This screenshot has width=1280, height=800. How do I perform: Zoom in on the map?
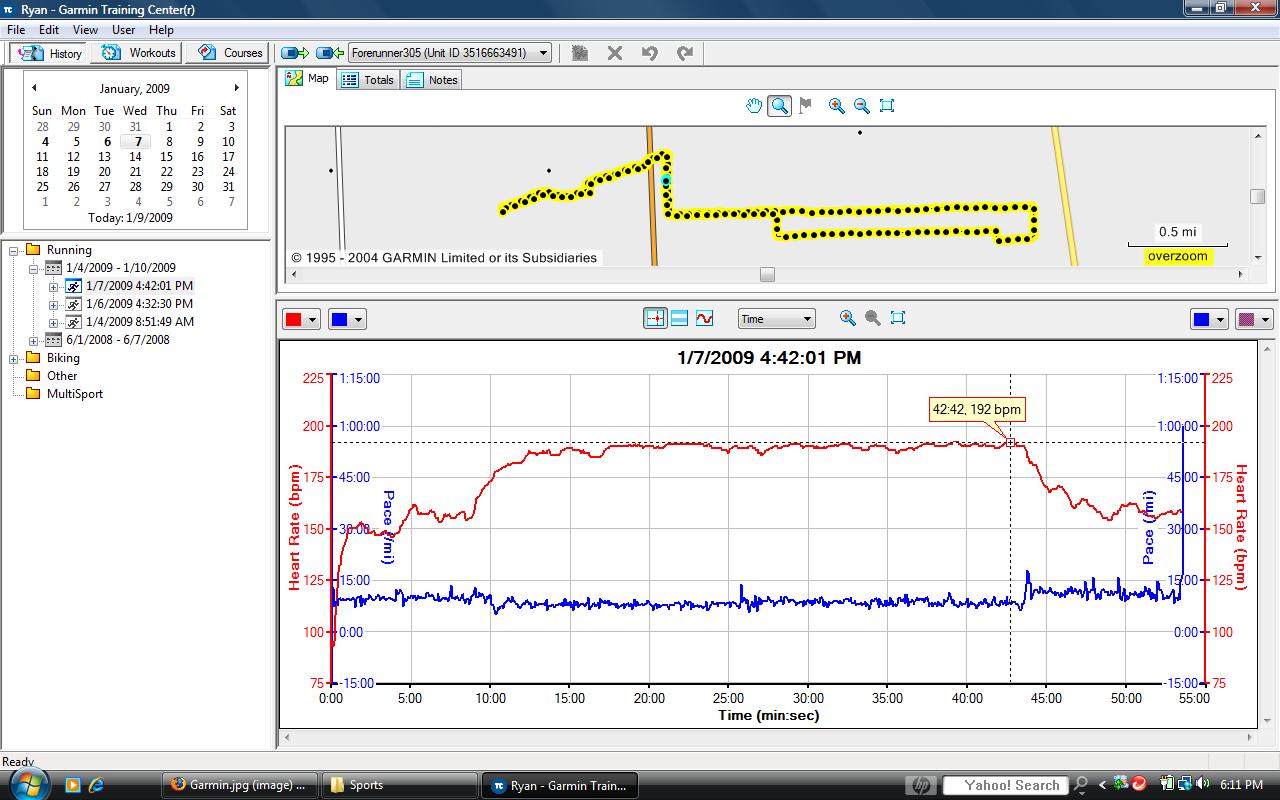[x=837, y=106]
